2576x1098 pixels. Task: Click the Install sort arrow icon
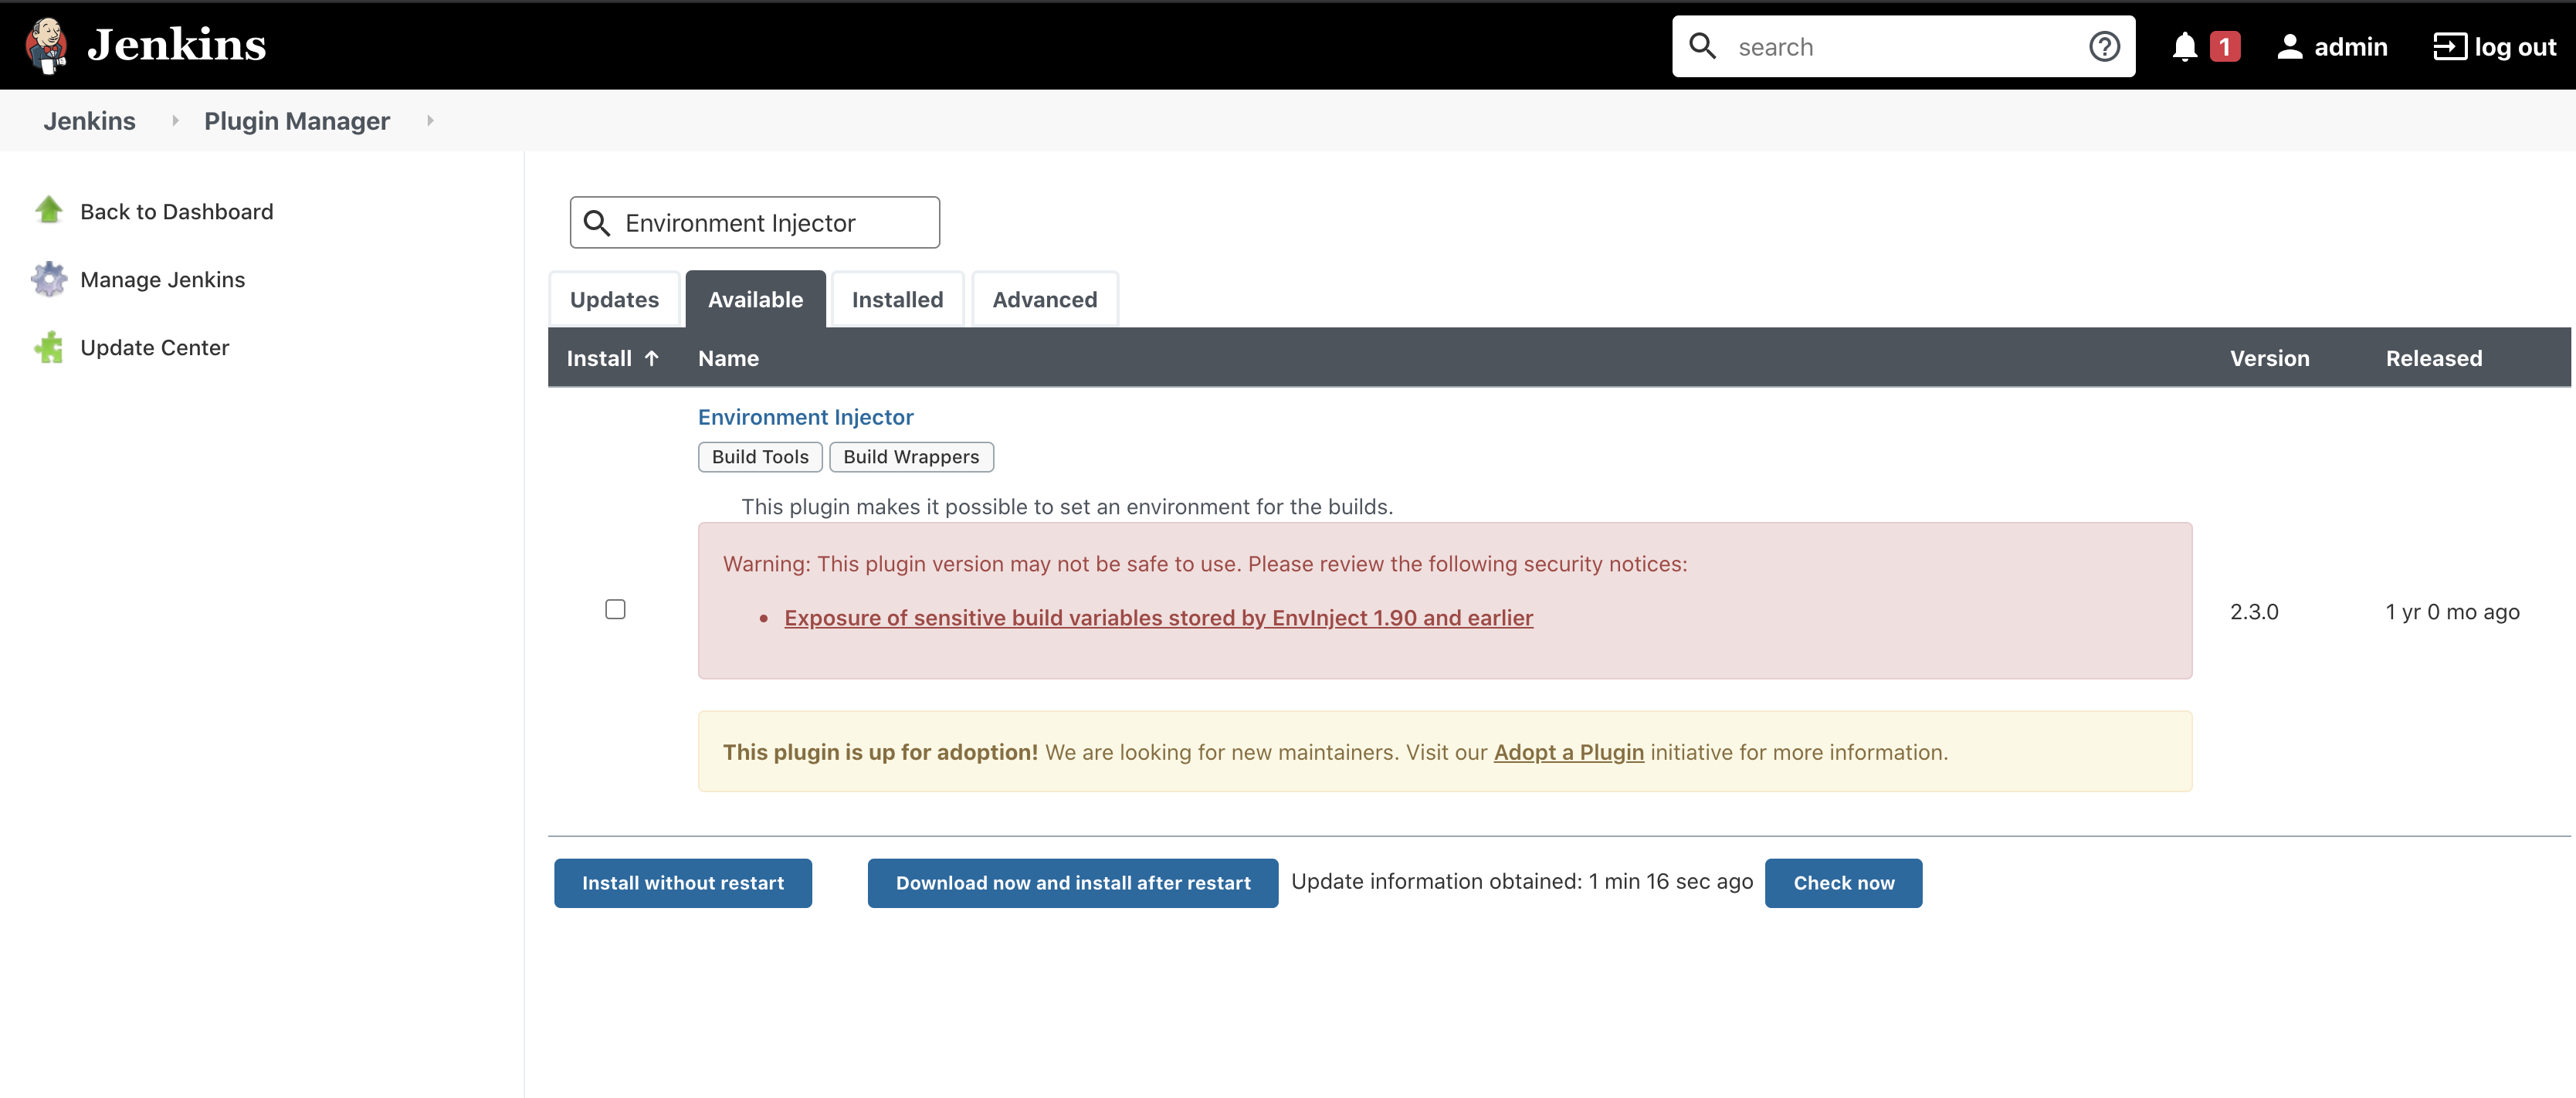651,358
